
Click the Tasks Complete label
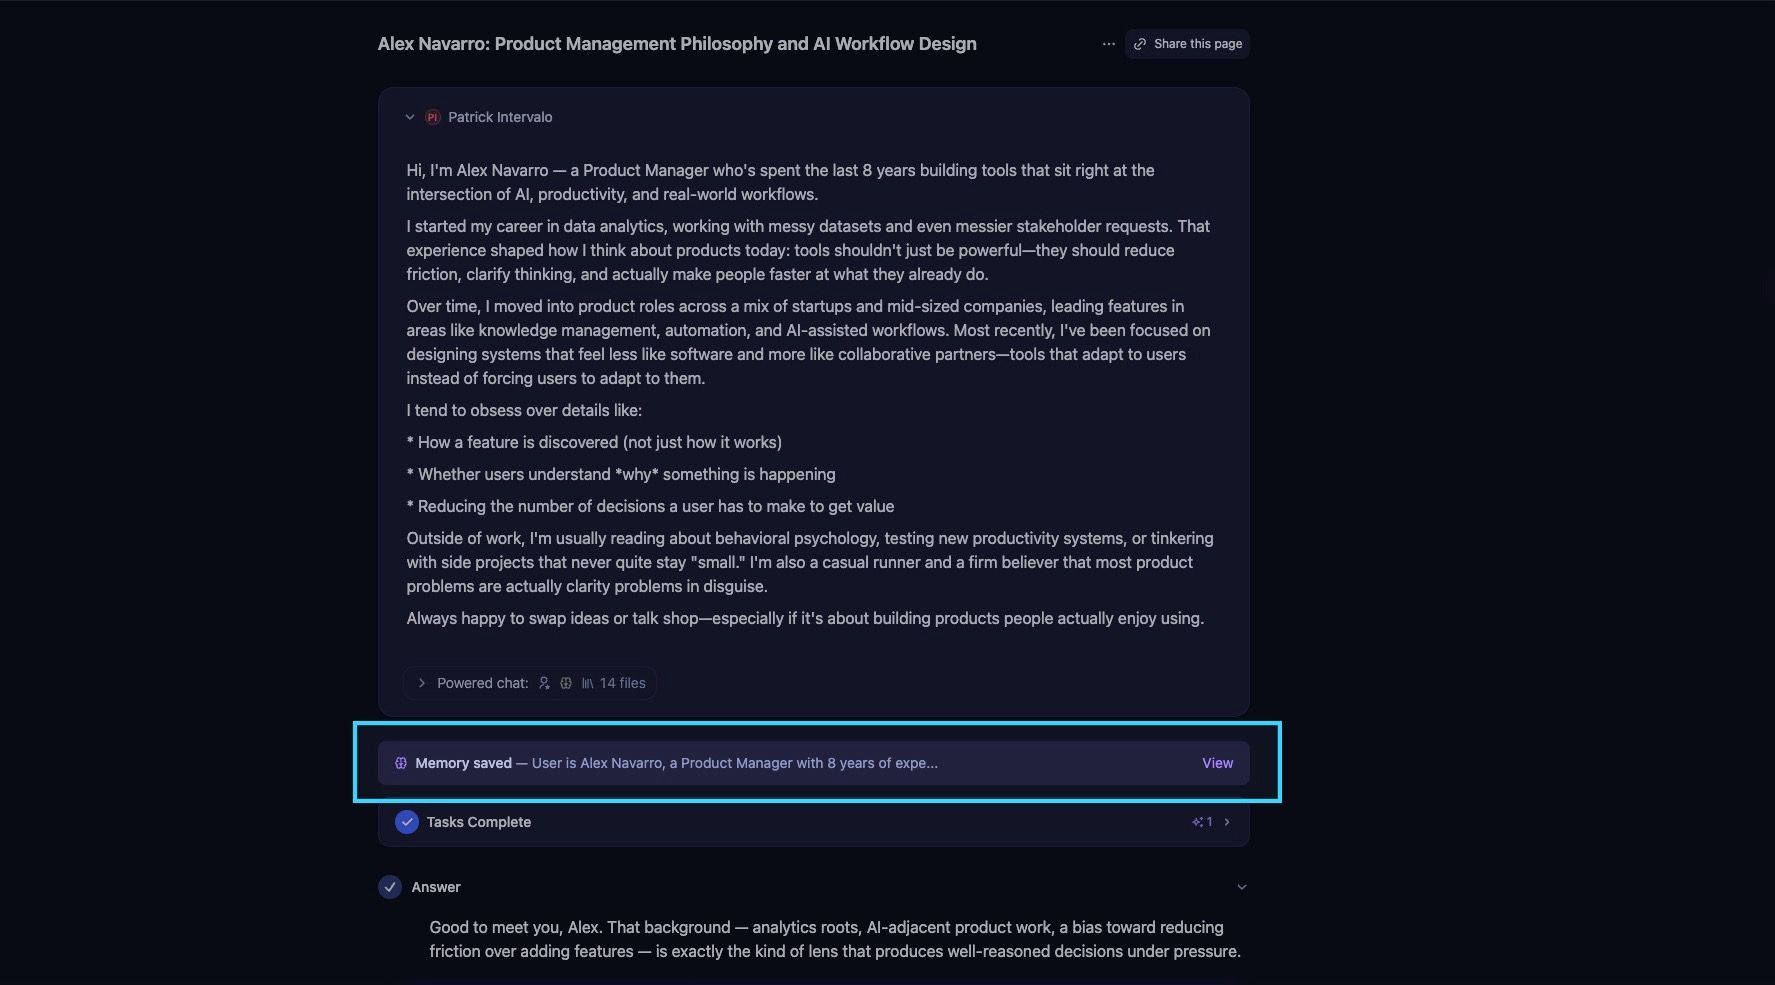click(479, 822)
